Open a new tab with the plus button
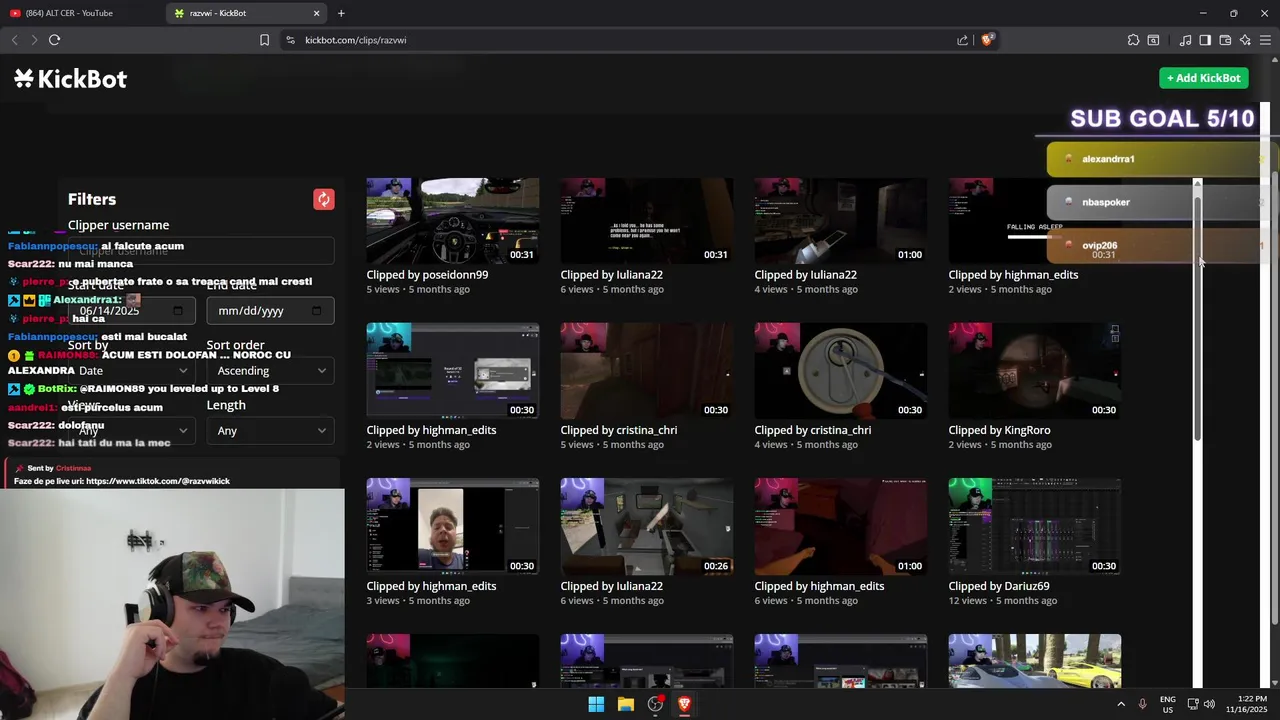 pyautogui.click(x=341, y=13)
